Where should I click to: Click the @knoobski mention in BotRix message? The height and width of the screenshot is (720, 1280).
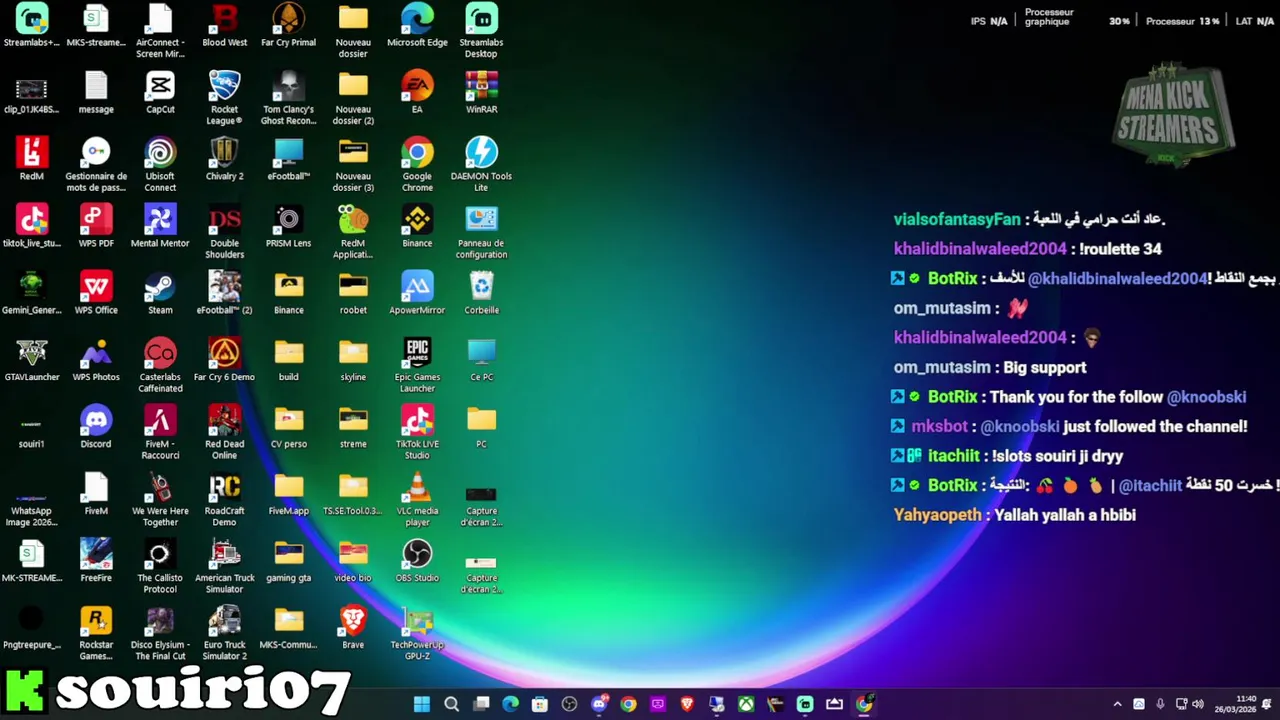click(x=1206, y=397)
